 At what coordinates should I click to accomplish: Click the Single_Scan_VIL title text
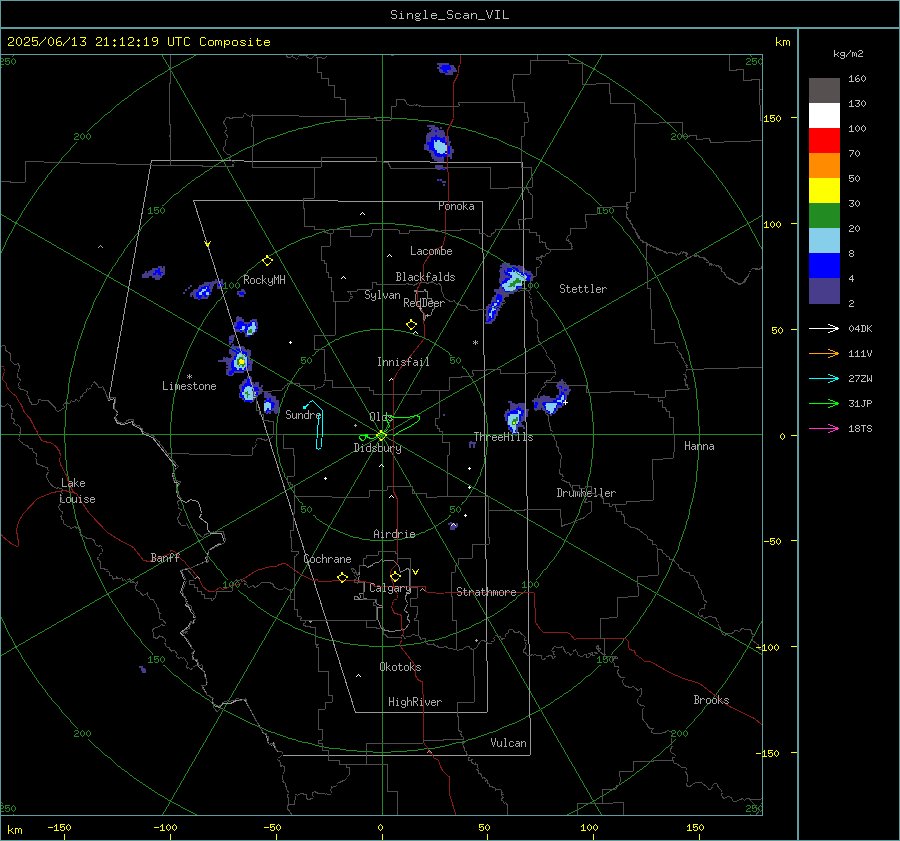click(x=449, y=15)
